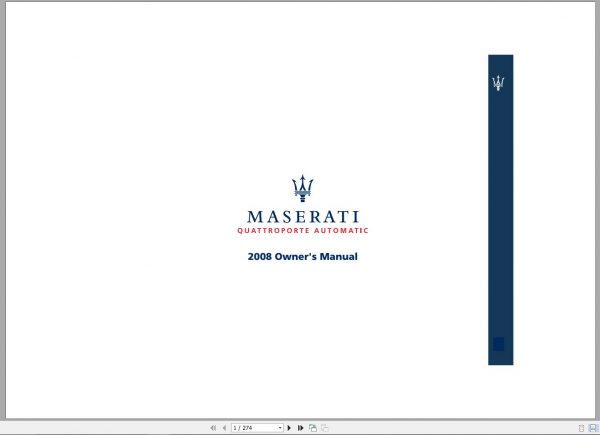Jump to the last page
Viewport: 600px width, 435px height.
tap(300, 428)
